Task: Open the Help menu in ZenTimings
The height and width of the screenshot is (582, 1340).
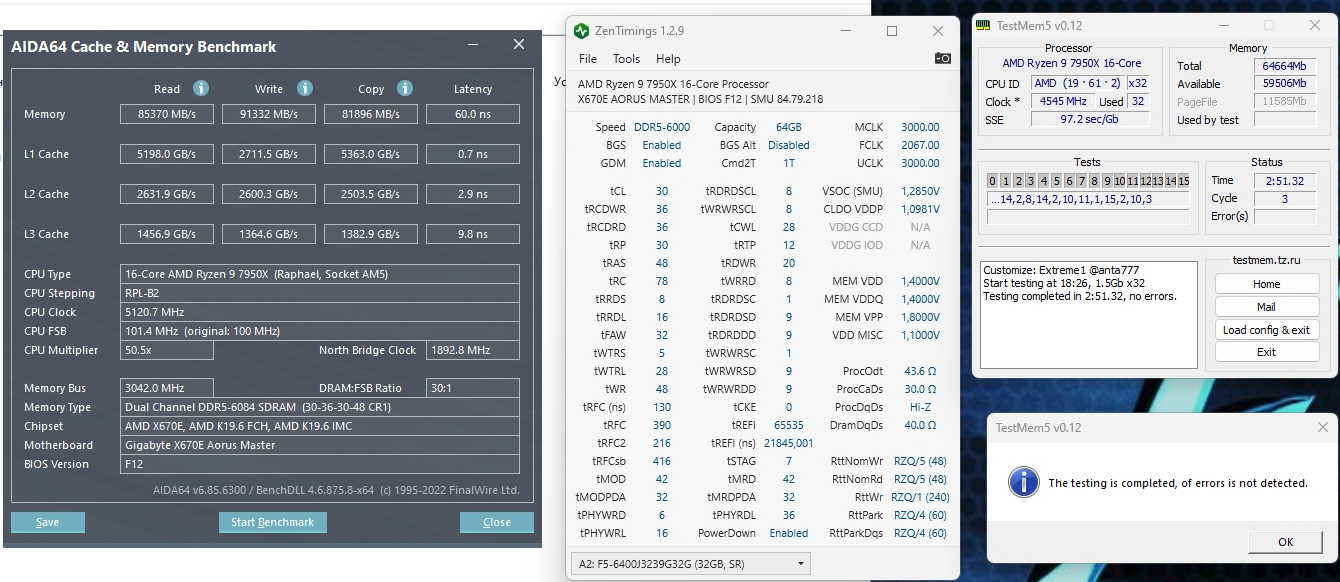Action: click(668, 59)
